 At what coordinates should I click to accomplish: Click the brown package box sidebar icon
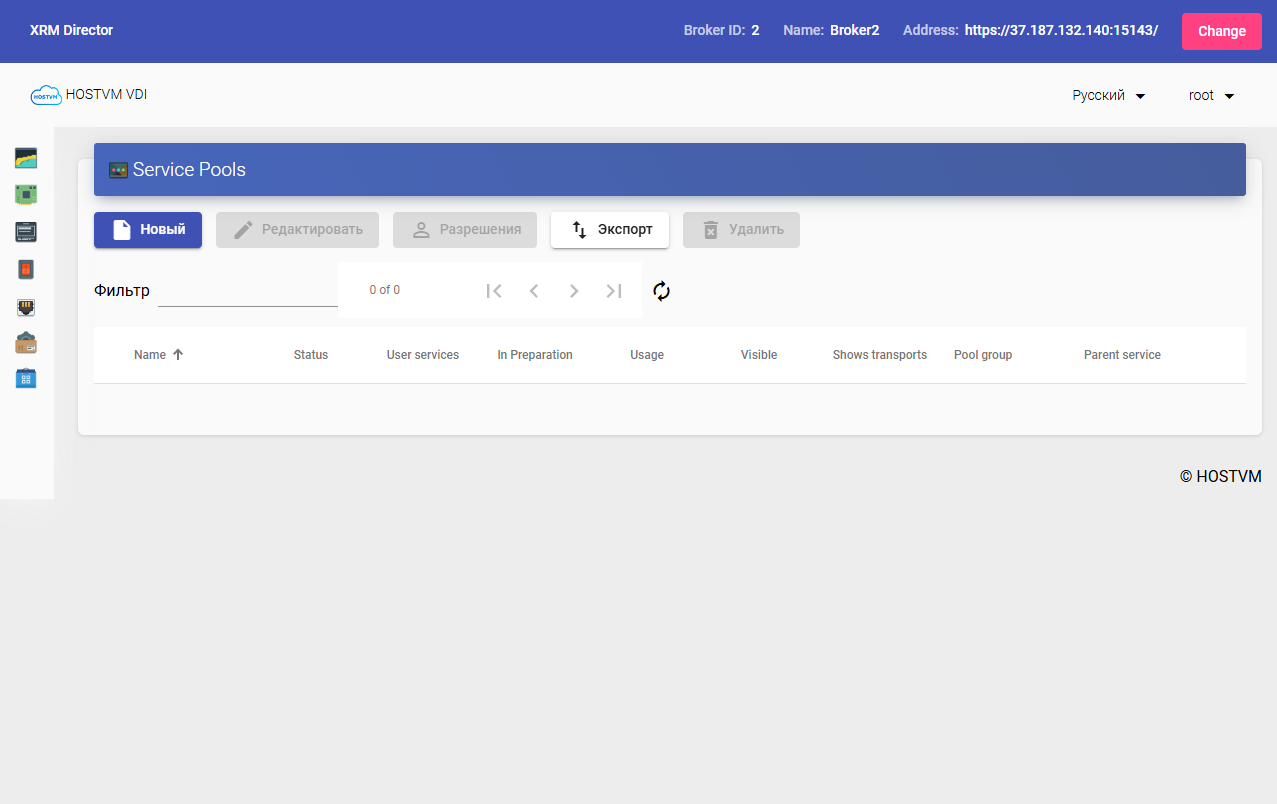(x=26, y=343)
